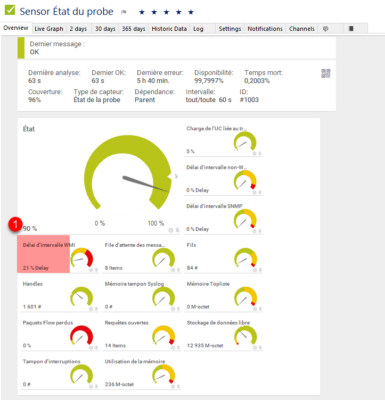This screenshot has height=400, width=385.
Task: Open gear settings for Fils channel
Action: pyautogui.click(x=255, y=270)
